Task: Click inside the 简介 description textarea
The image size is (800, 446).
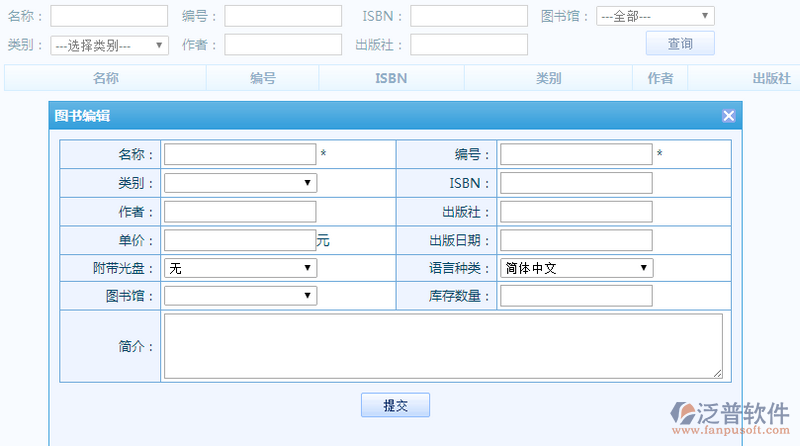Action: coord(443,346)
